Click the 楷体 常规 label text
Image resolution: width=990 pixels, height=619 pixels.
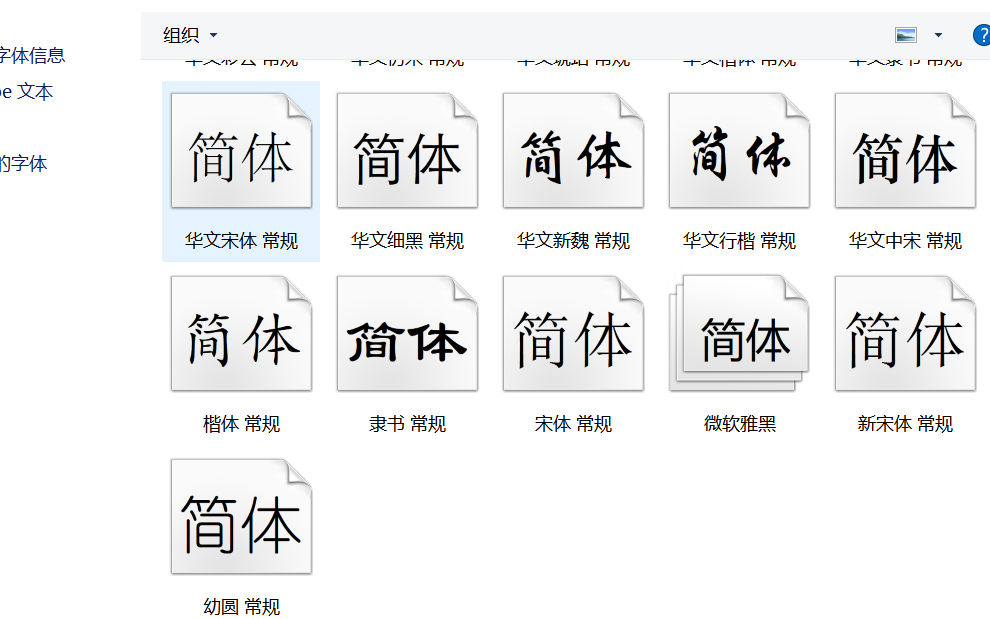pyautogui.click(x=241, y=424)
